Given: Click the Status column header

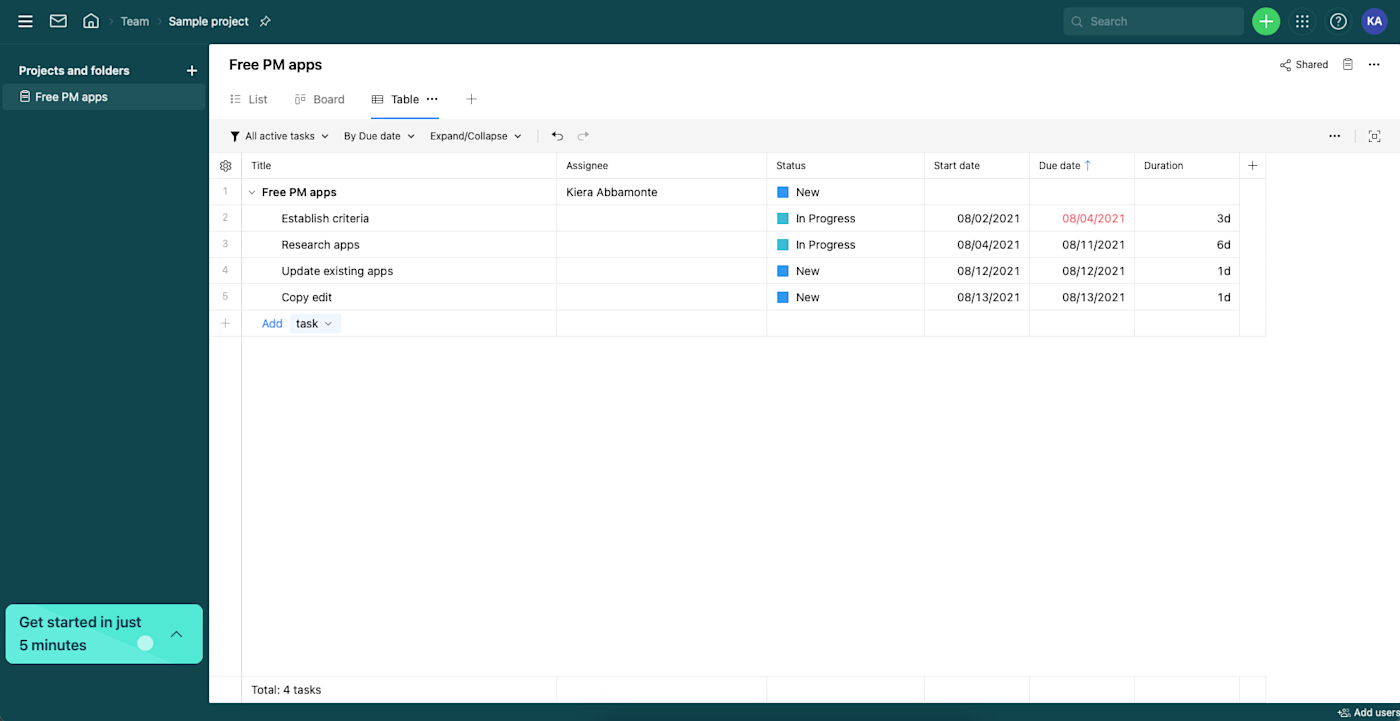Looking at the screenshot, I should 845,166.
